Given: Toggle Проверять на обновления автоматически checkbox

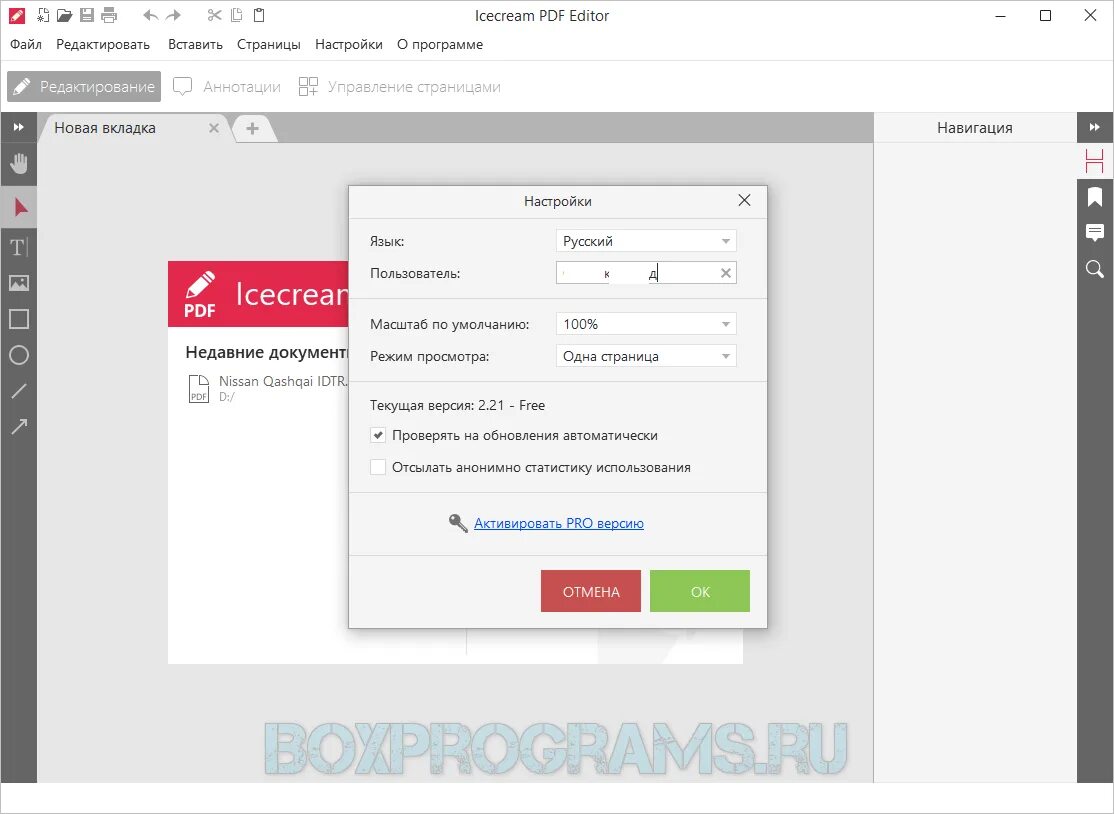Looking at the screenshot, I should click(x=378, y=435).
